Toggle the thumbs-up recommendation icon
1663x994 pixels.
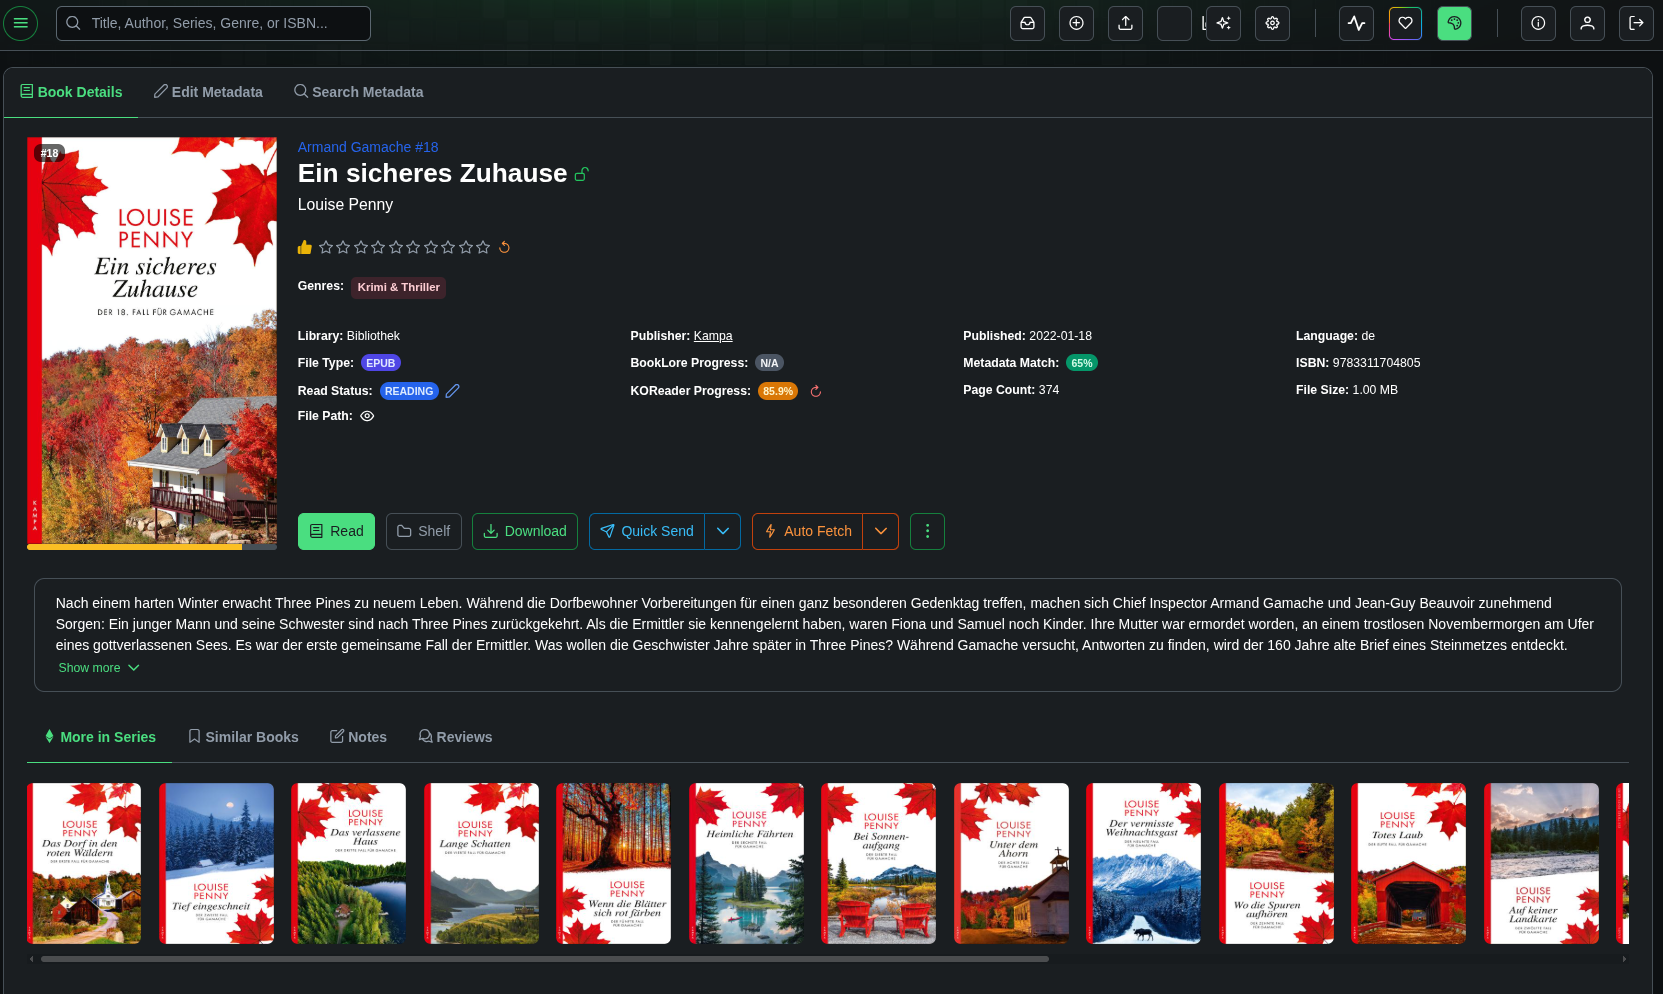pyautogui.click(x=305, y=247)
